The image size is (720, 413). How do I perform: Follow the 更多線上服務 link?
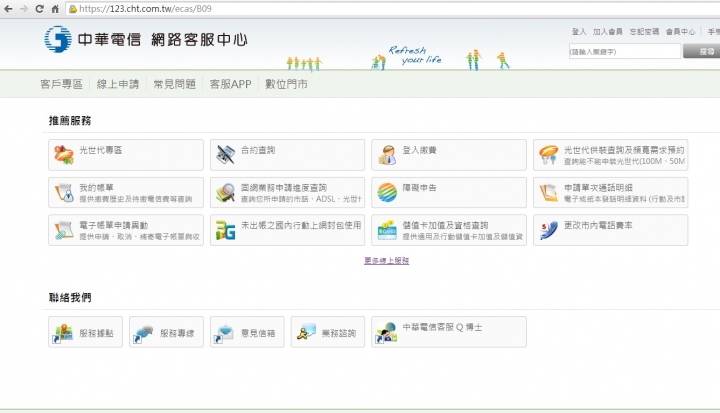pos(387,260)
